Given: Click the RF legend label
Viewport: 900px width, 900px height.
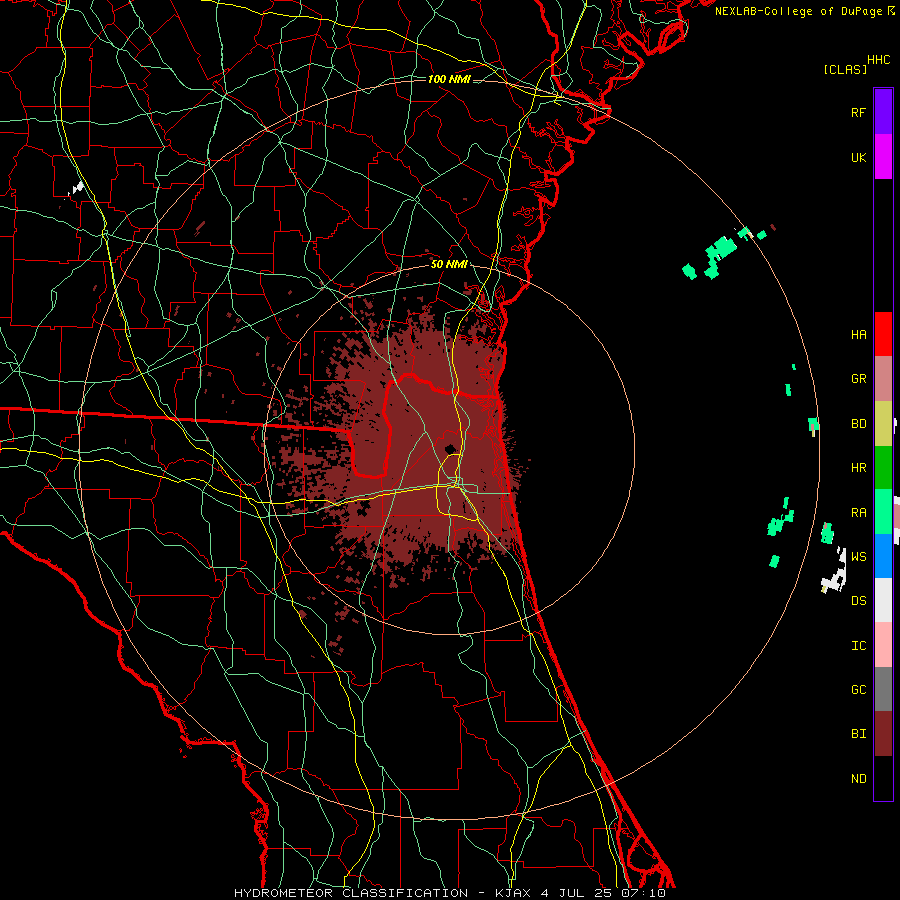Looking at the screenshot, I should tap(858, 112).
